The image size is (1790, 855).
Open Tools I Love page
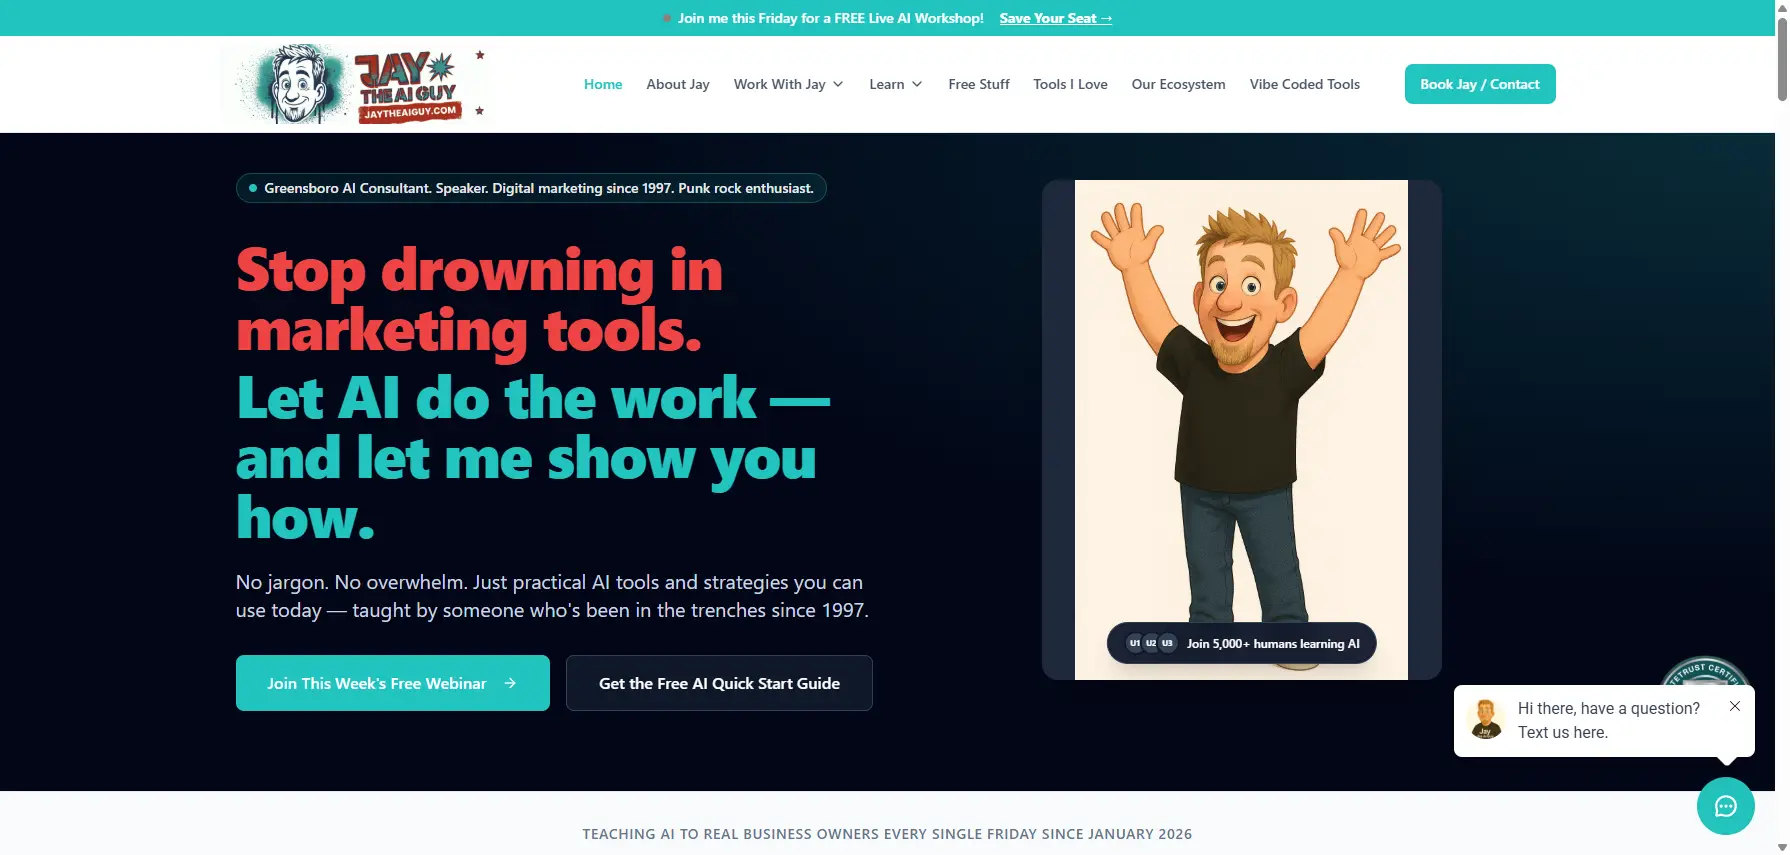[1070, 84]
